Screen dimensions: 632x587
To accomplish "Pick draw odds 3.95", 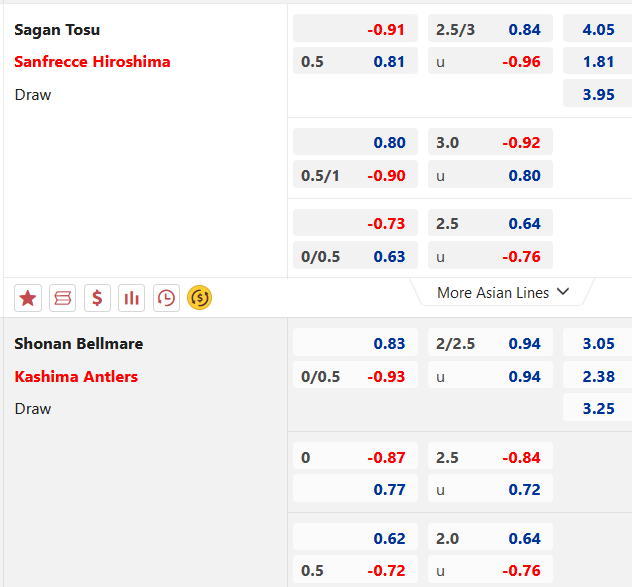I will [x=598, y=94].
